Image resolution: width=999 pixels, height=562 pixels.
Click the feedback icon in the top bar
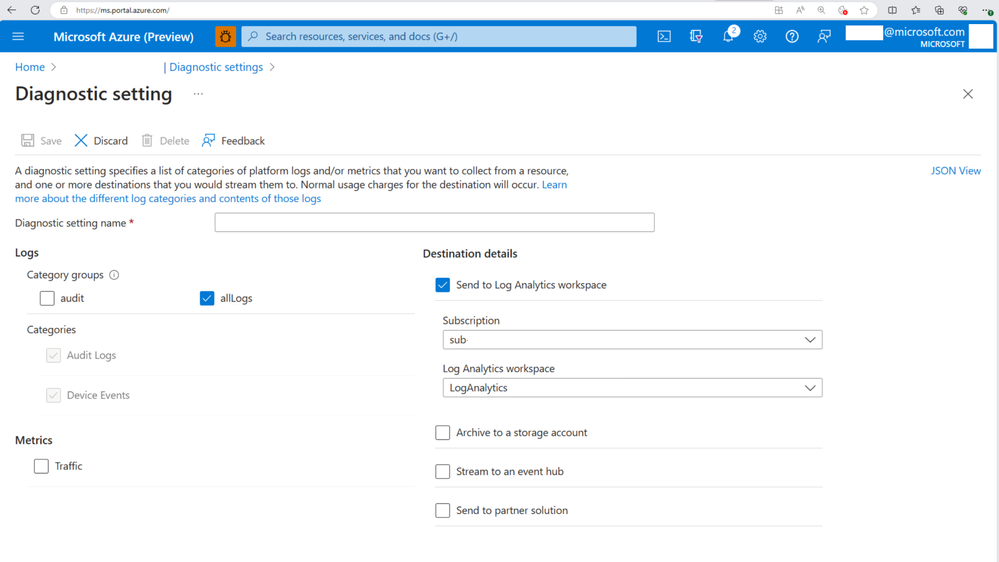tap(824, 36)
